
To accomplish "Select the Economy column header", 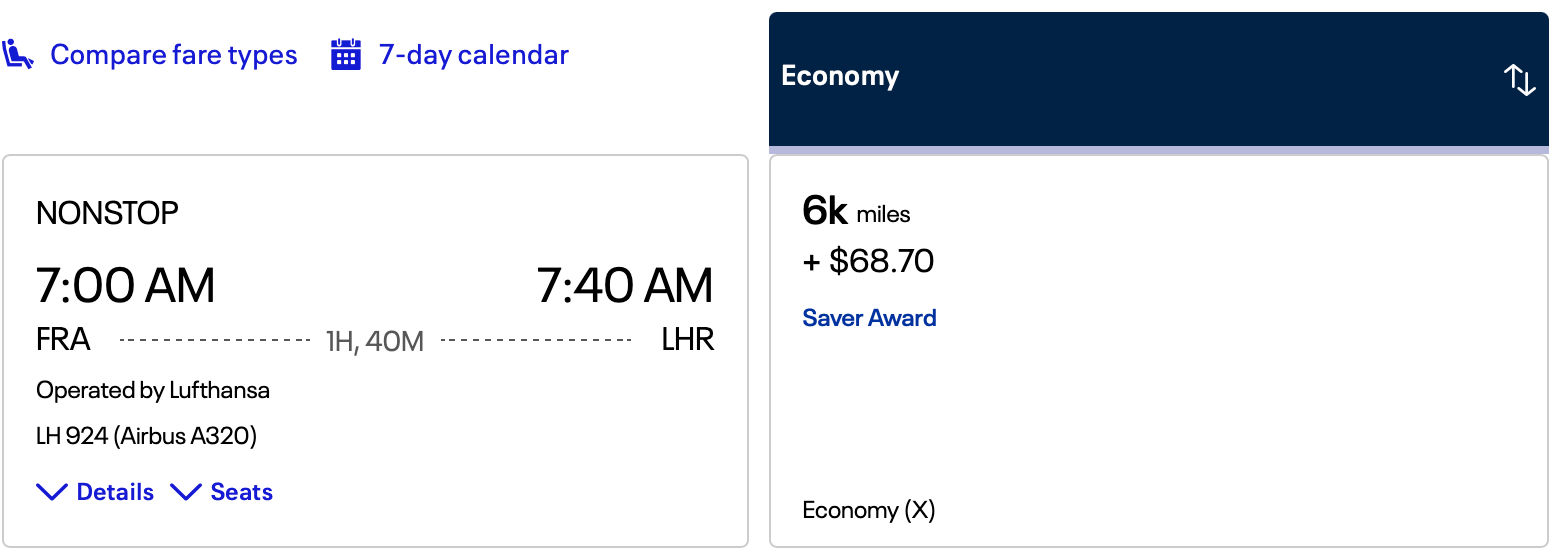I will (x=840, y=77).
